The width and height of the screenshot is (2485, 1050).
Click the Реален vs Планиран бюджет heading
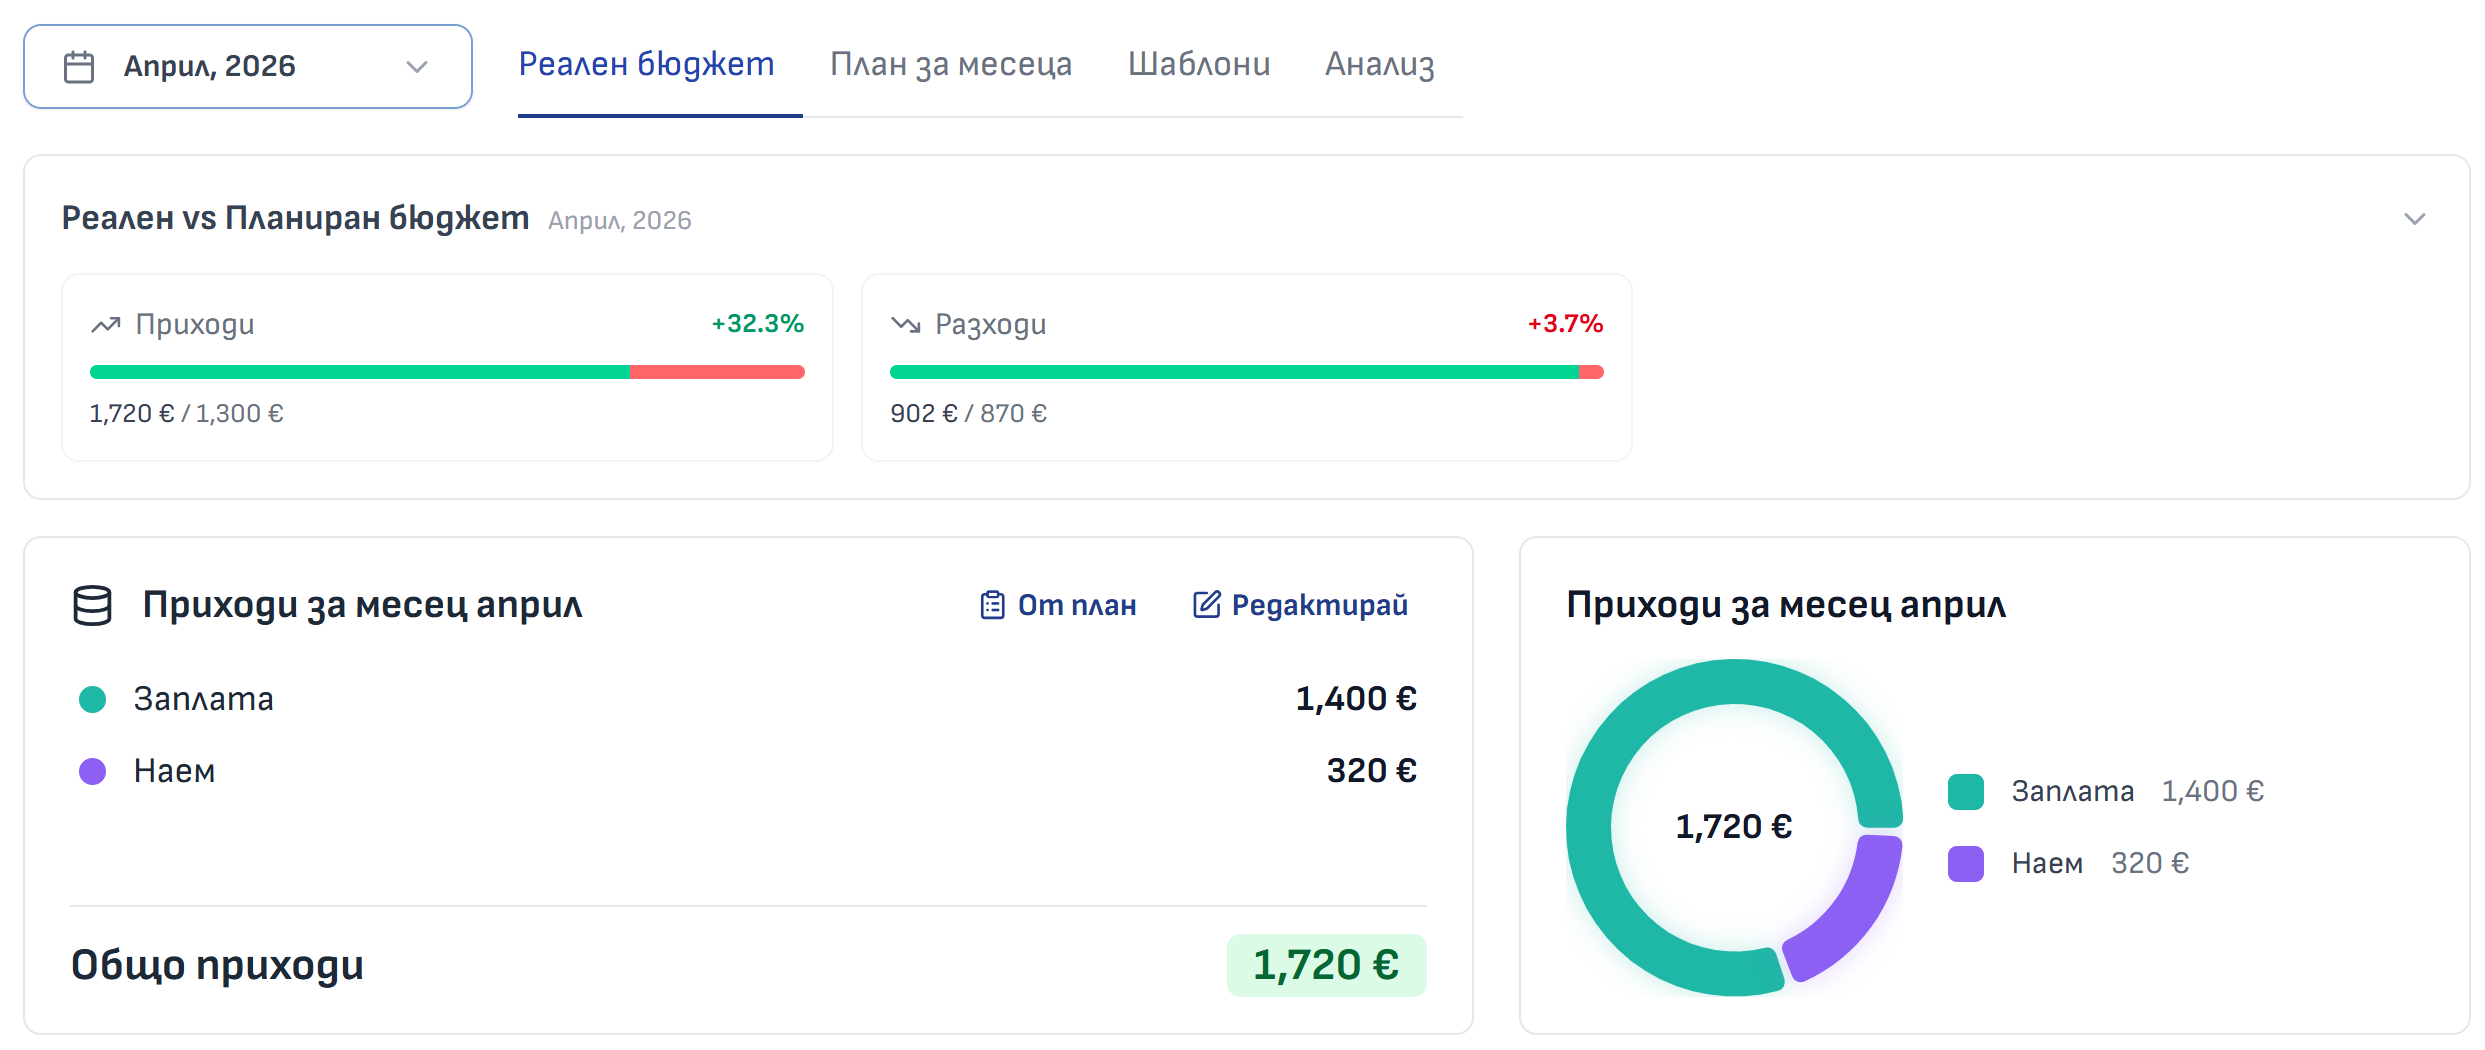(x=295, y=218)
